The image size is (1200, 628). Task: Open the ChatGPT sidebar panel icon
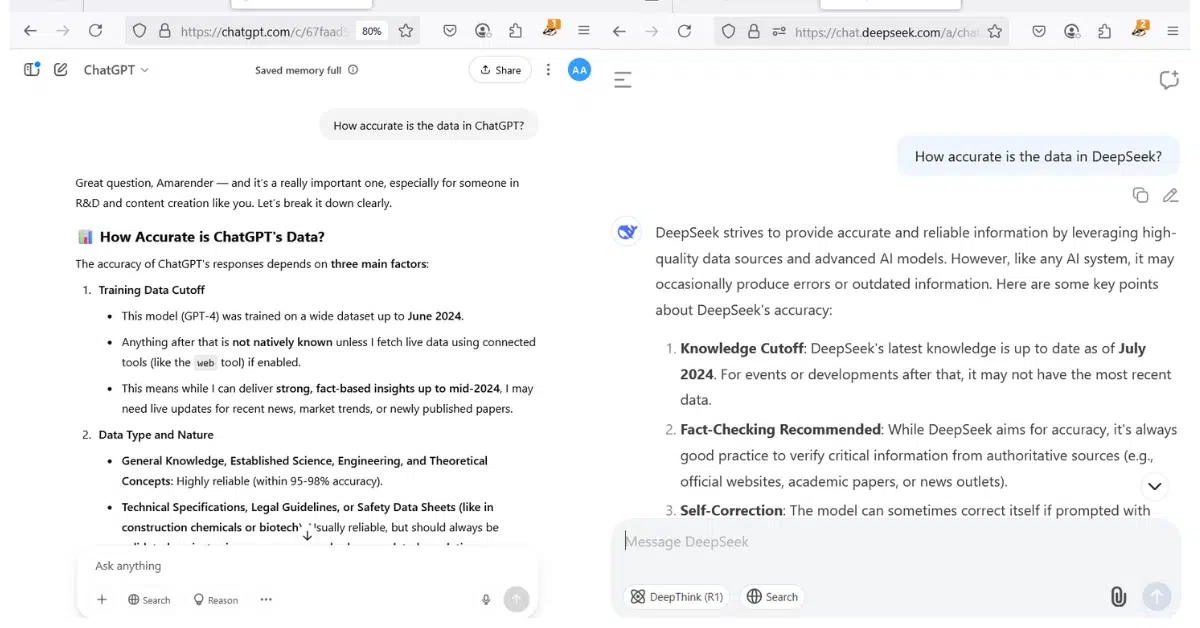32,70
